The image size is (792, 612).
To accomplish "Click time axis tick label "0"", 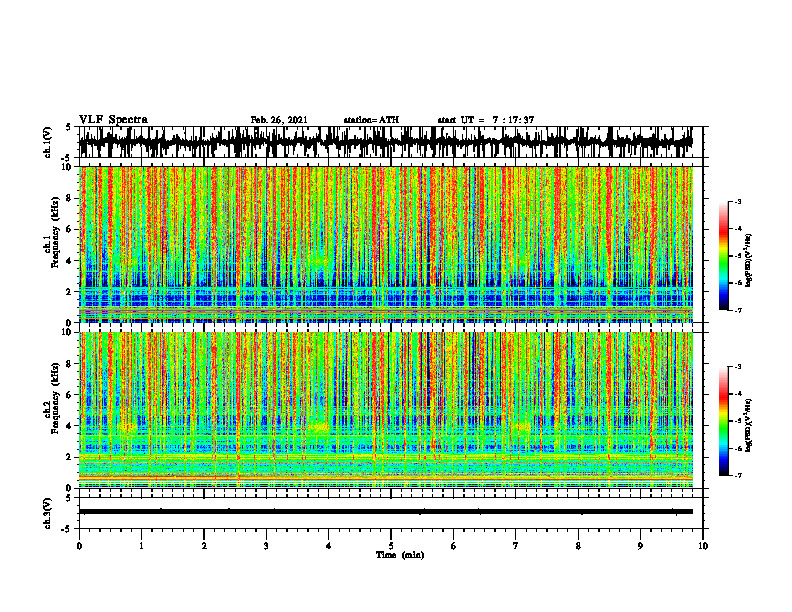I will coord(79,546).
